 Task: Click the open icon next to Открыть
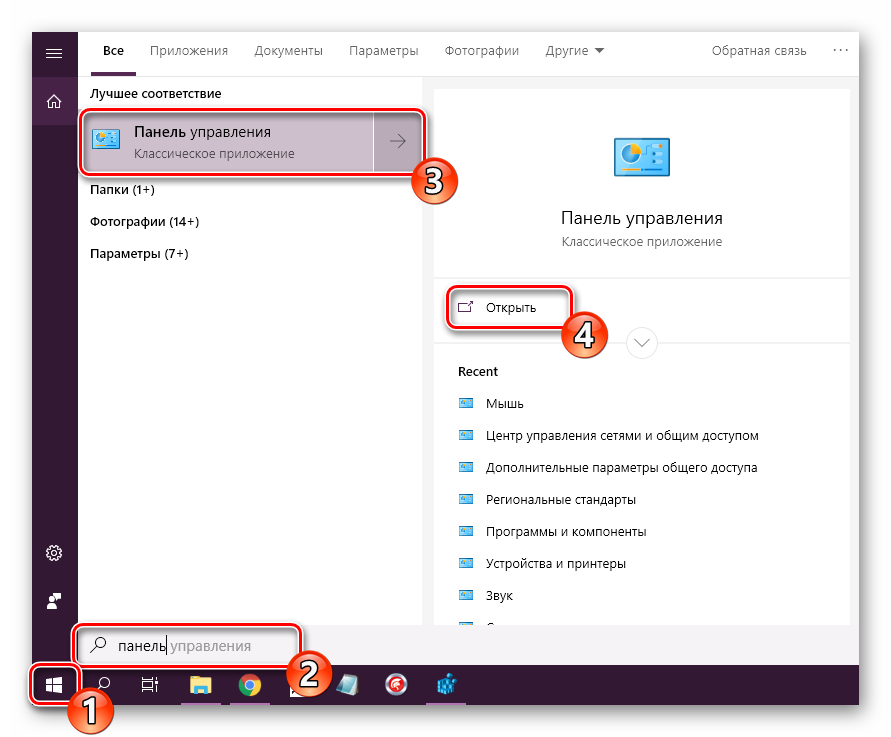click(465, 307)
